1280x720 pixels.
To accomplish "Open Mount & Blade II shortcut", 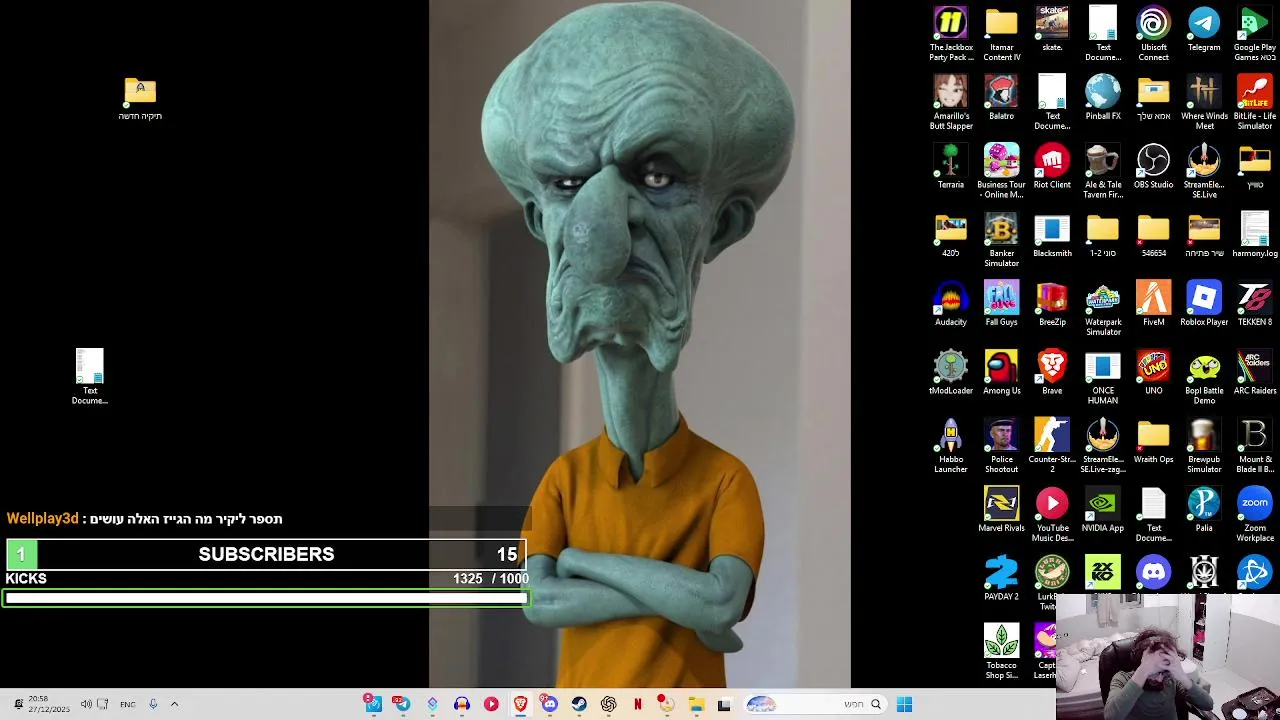I will (x=1254, y=446).
